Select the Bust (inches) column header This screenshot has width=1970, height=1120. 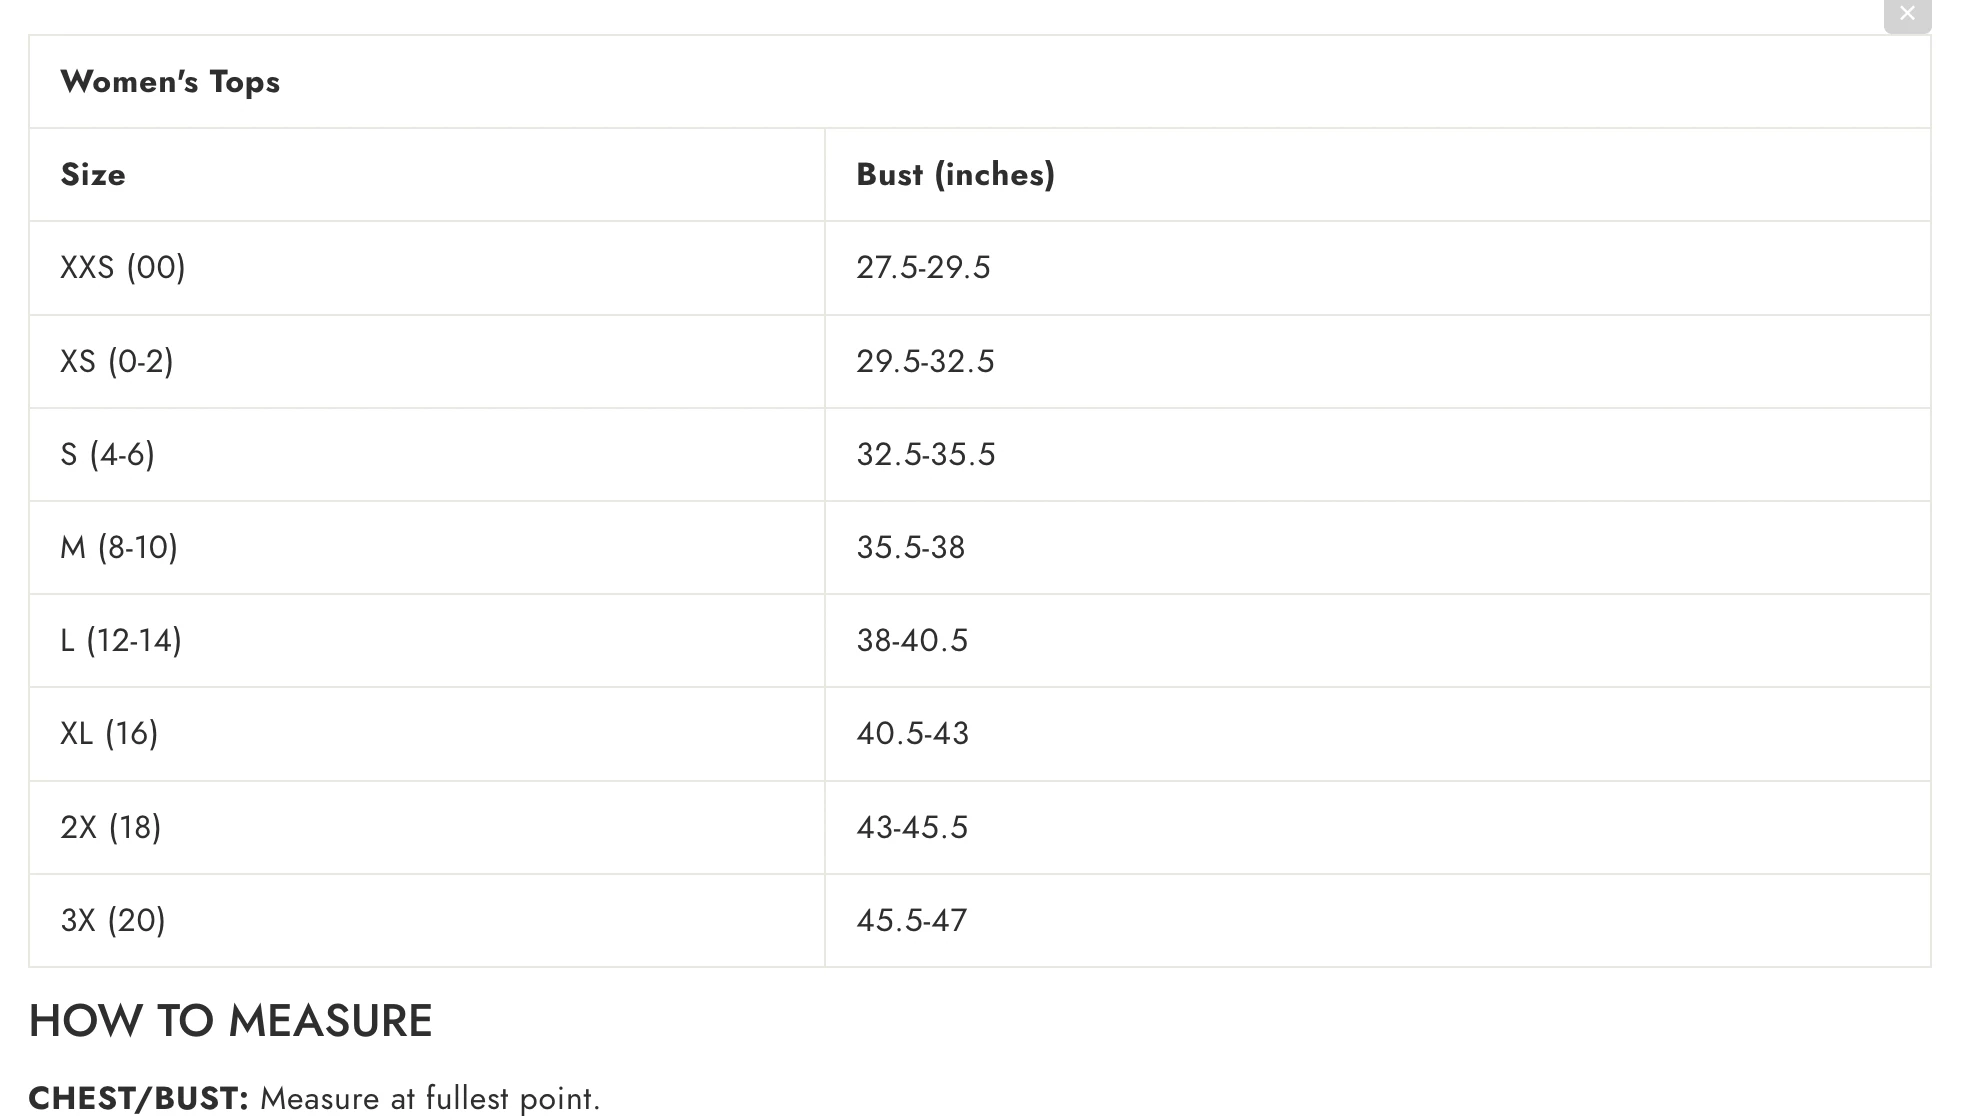click(x=955, y=175)
